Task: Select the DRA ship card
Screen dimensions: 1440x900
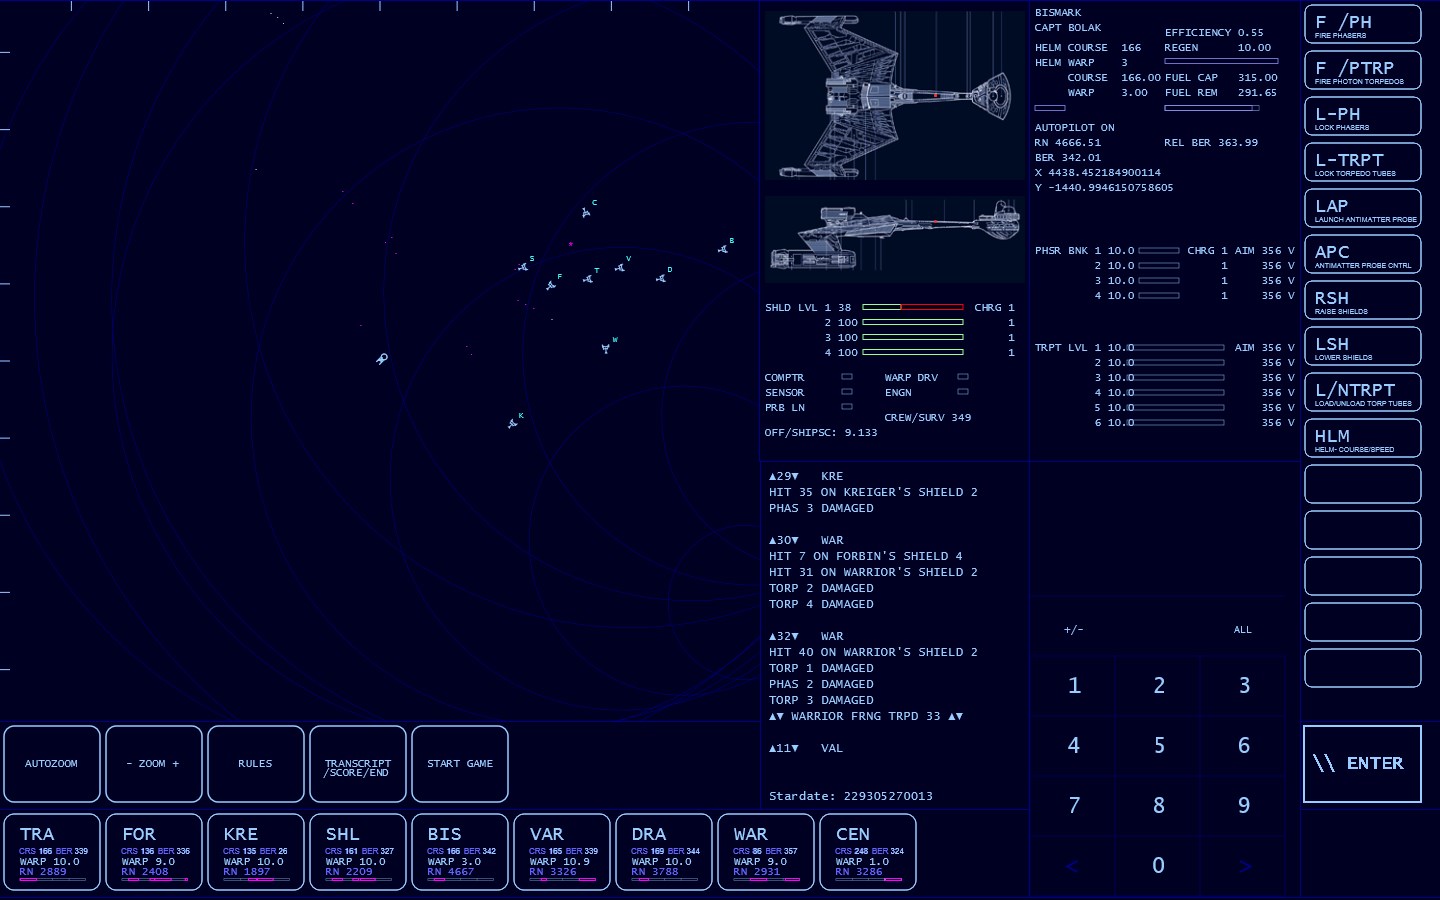Action: pyautogui.click(x=664, y=852)
